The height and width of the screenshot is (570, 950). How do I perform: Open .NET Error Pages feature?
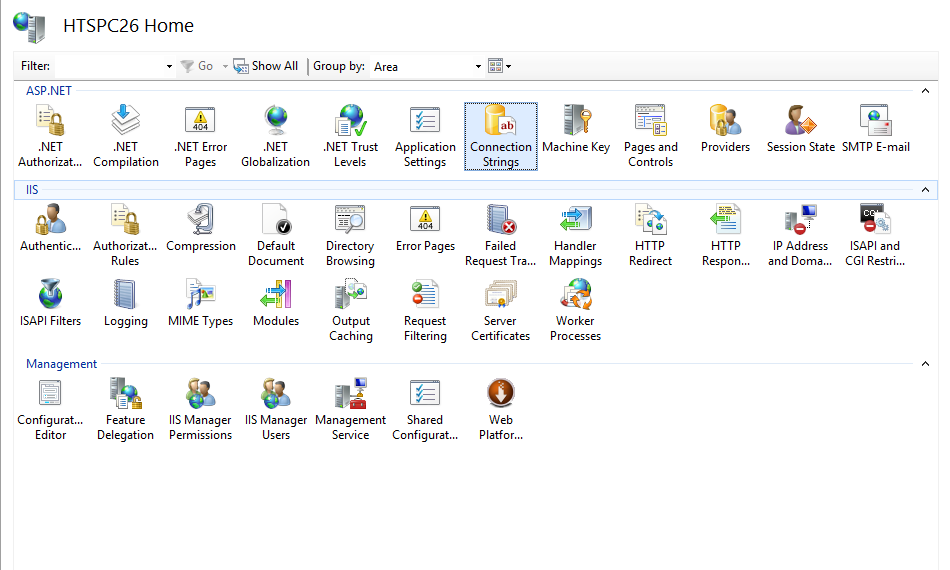coord(201,136)
